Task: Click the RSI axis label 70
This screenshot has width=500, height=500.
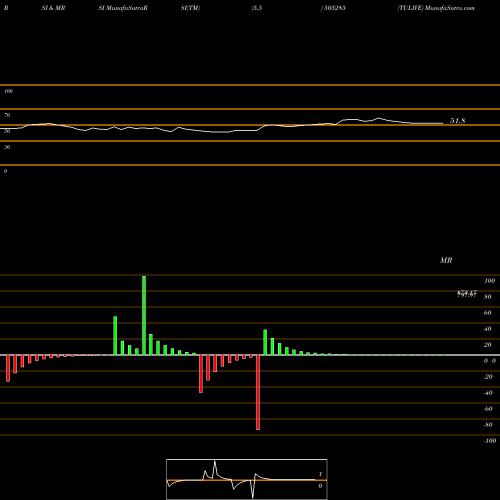Action: [x=7, y=115]
